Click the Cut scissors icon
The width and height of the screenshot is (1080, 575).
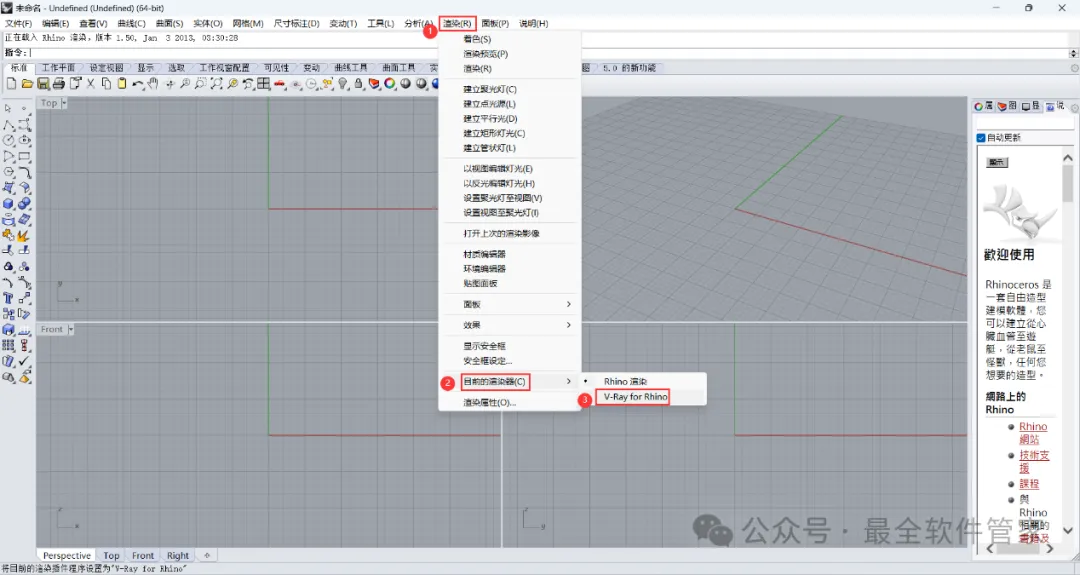click(x=90, y=83)
